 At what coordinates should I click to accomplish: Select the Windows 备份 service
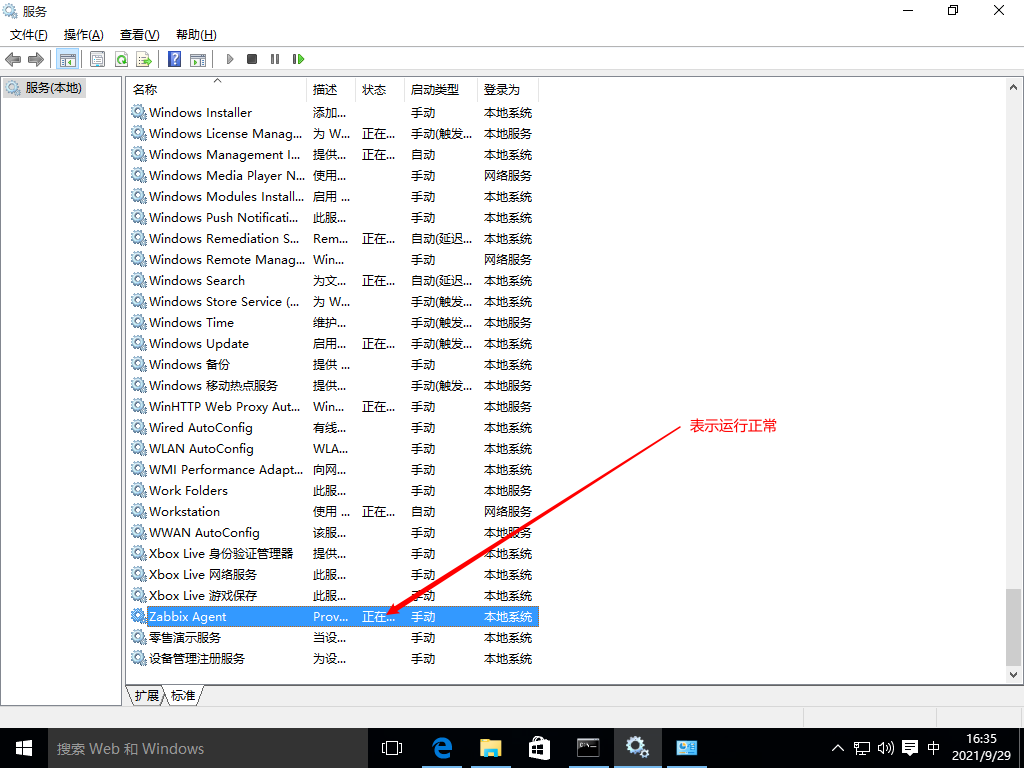pos(334,364)
